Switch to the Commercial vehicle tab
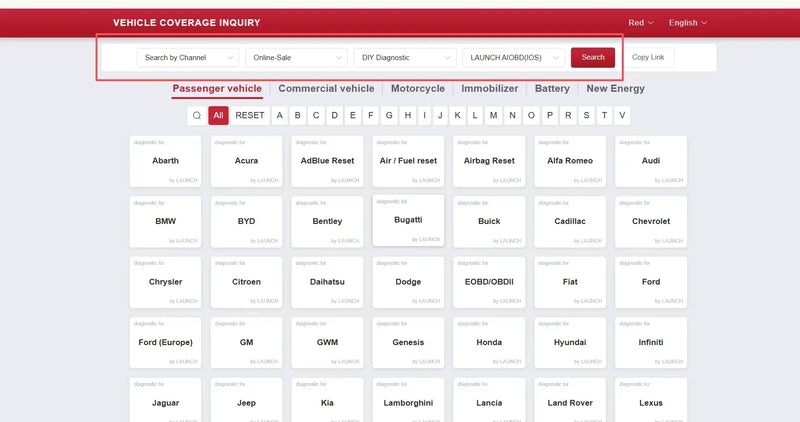The image size is (800, 422). pos(326,88)
